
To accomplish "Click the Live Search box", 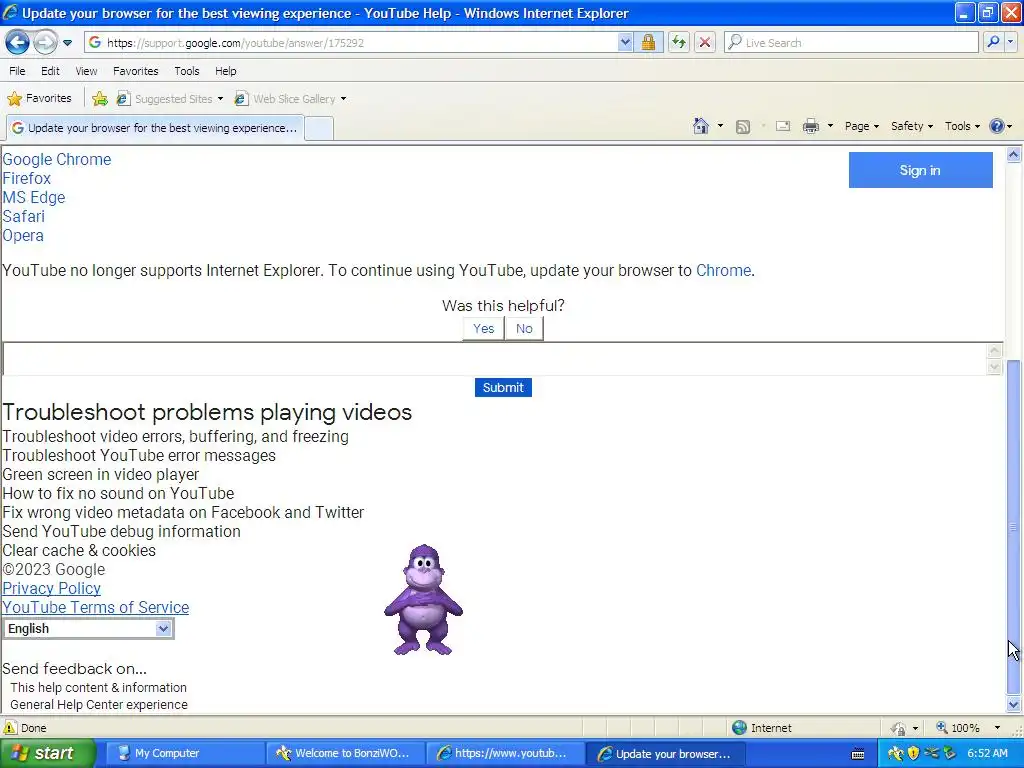I will pyautogui.click(x=851, y=42).
